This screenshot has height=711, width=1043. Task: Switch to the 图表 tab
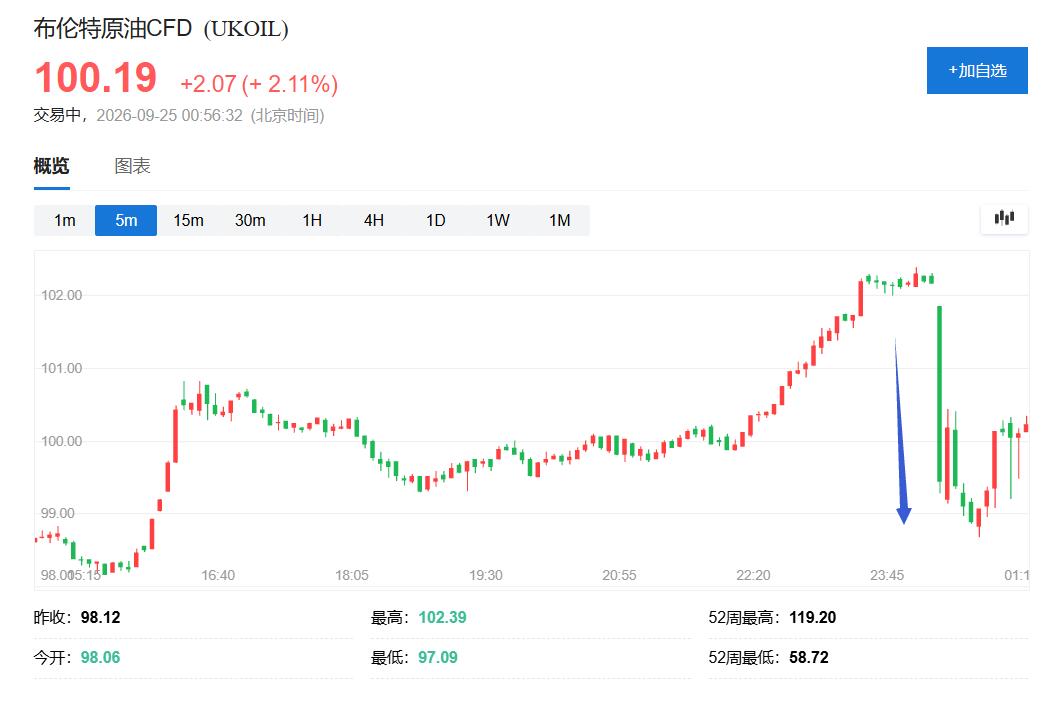(x=132, y=166)
